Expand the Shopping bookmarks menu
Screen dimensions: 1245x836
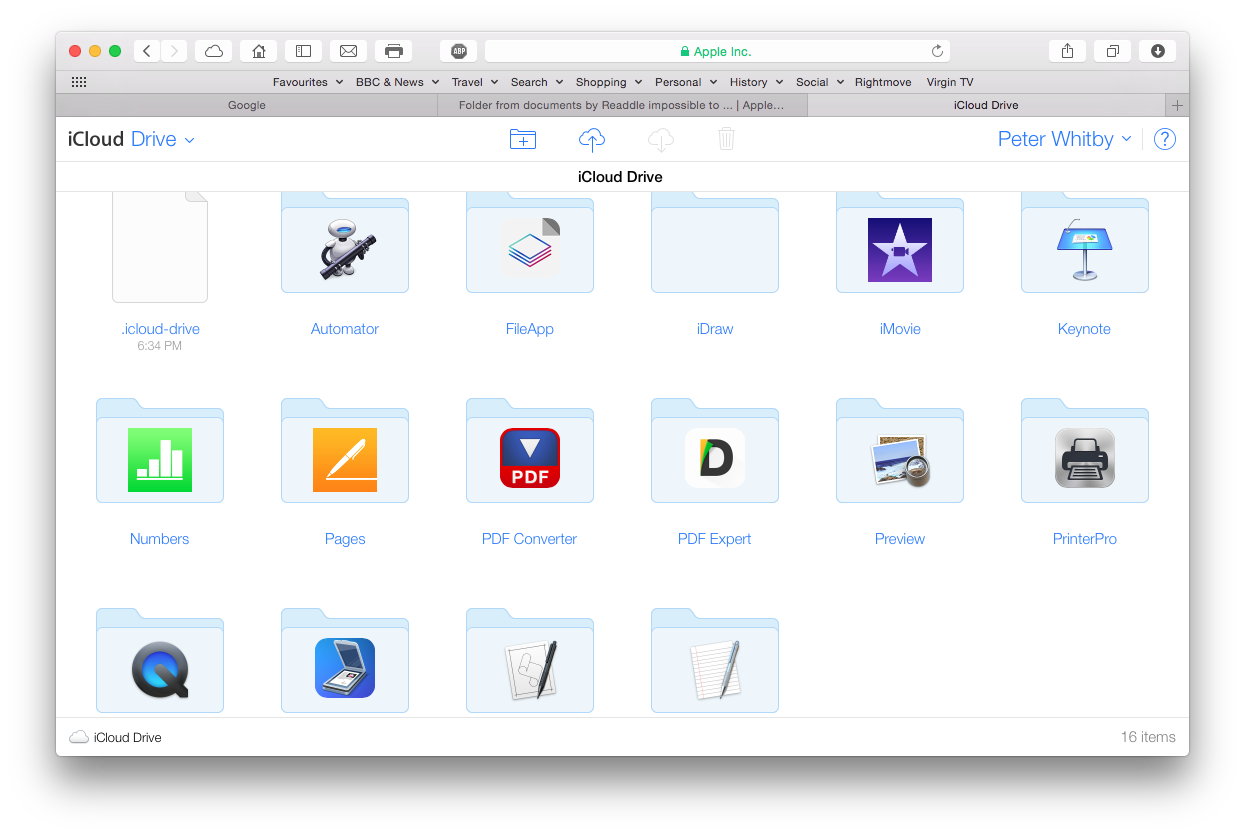609,82
